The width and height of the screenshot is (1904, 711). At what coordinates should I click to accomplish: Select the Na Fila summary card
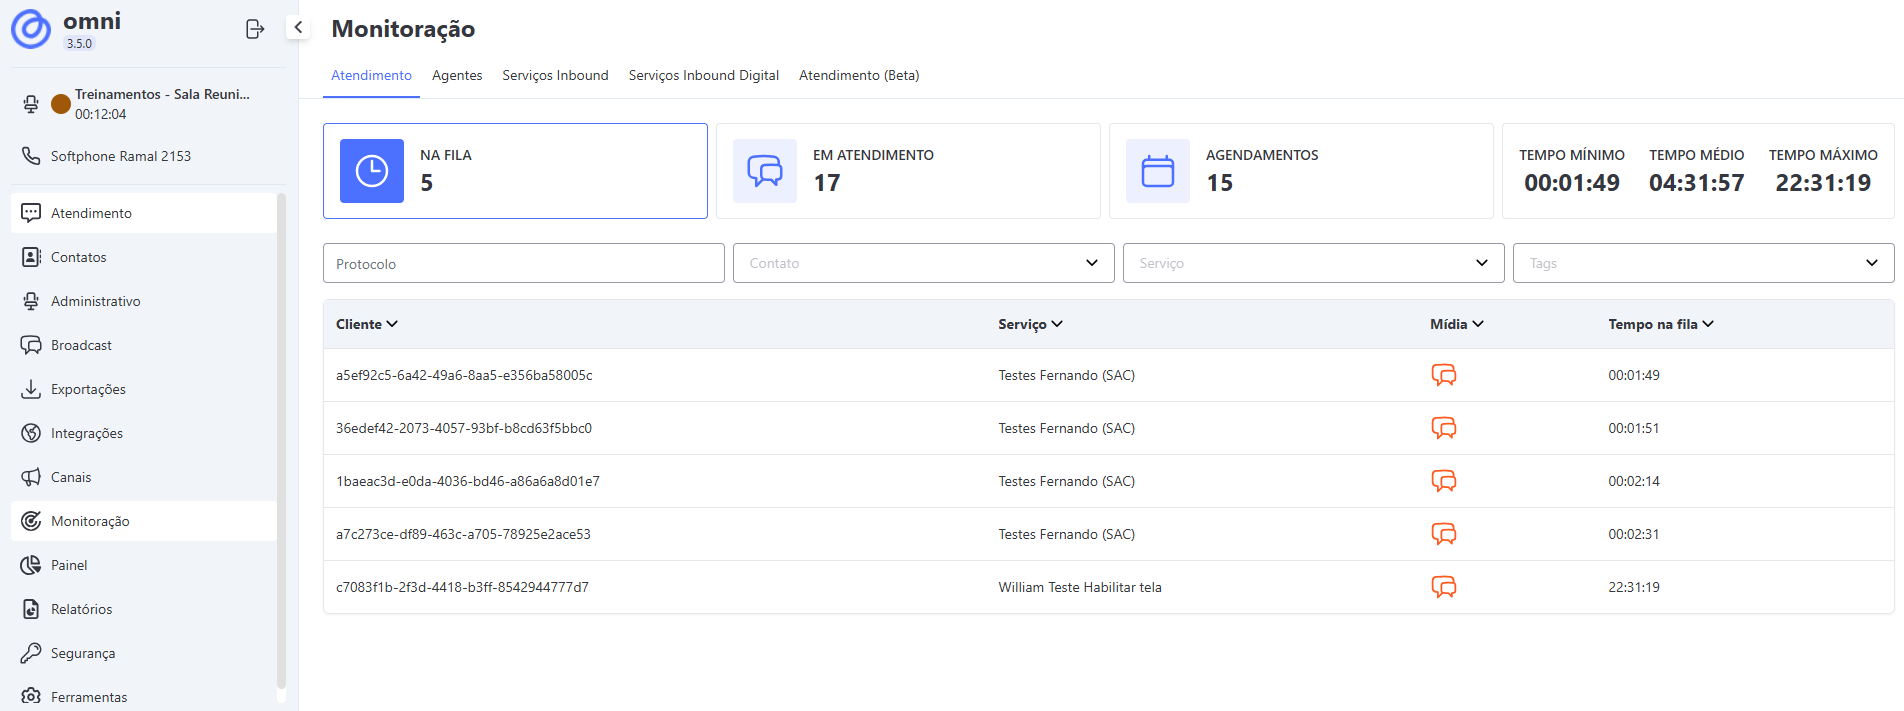pos(515,171)
